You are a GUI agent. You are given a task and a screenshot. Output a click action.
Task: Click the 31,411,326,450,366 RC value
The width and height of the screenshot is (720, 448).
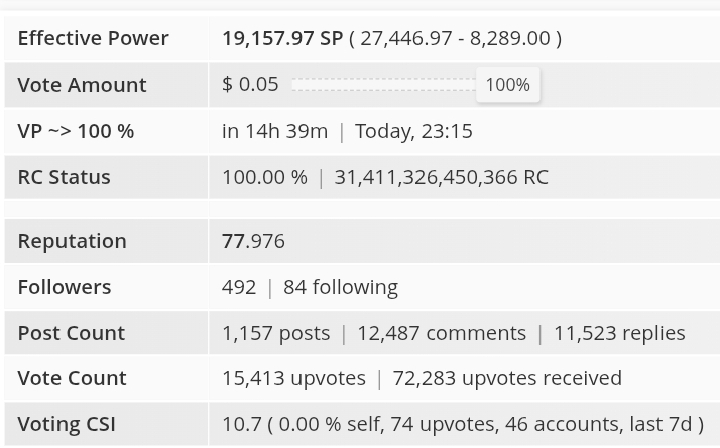click(441, 177)
